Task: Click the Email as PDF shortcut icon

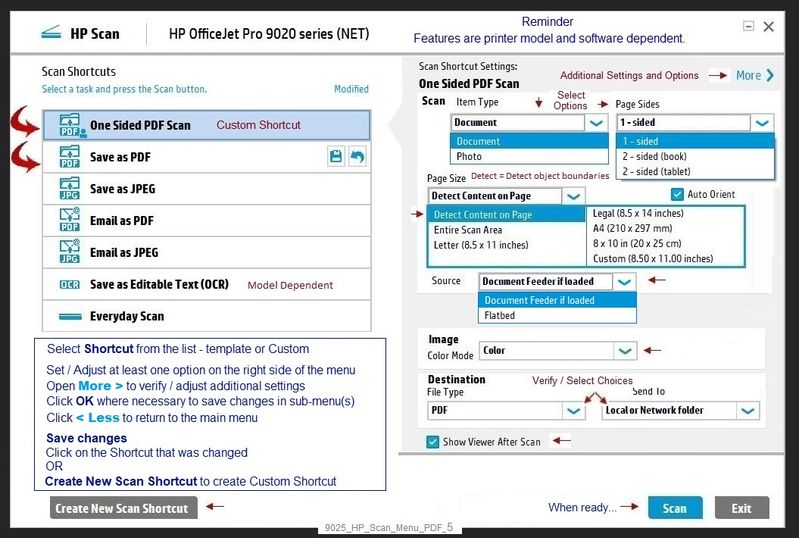Action: [x=69, y=220]
